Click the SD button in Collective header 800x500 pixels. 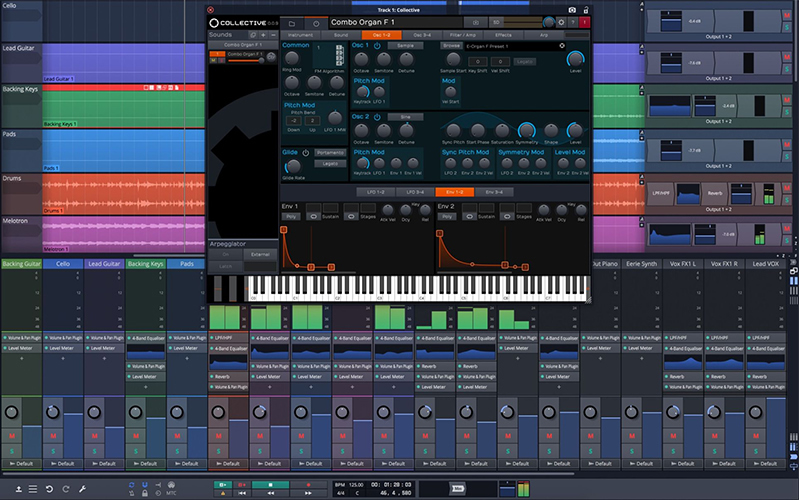pos(496,22)
